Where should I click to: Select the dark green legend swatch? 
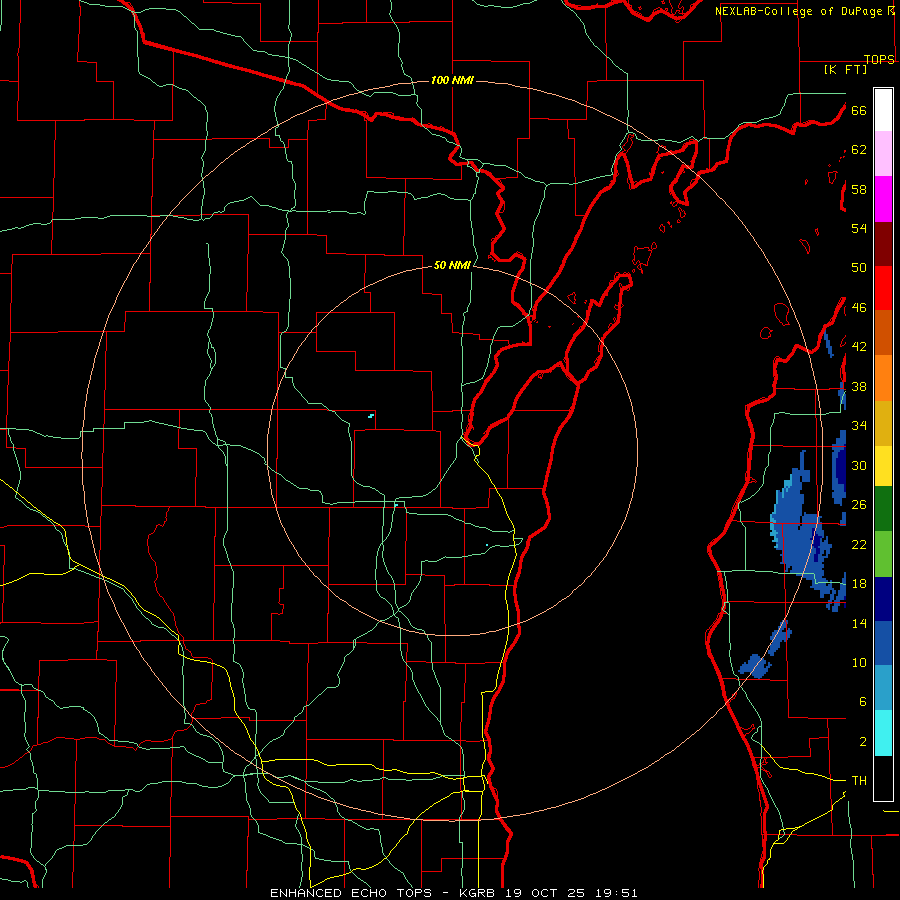coord(883,509)
